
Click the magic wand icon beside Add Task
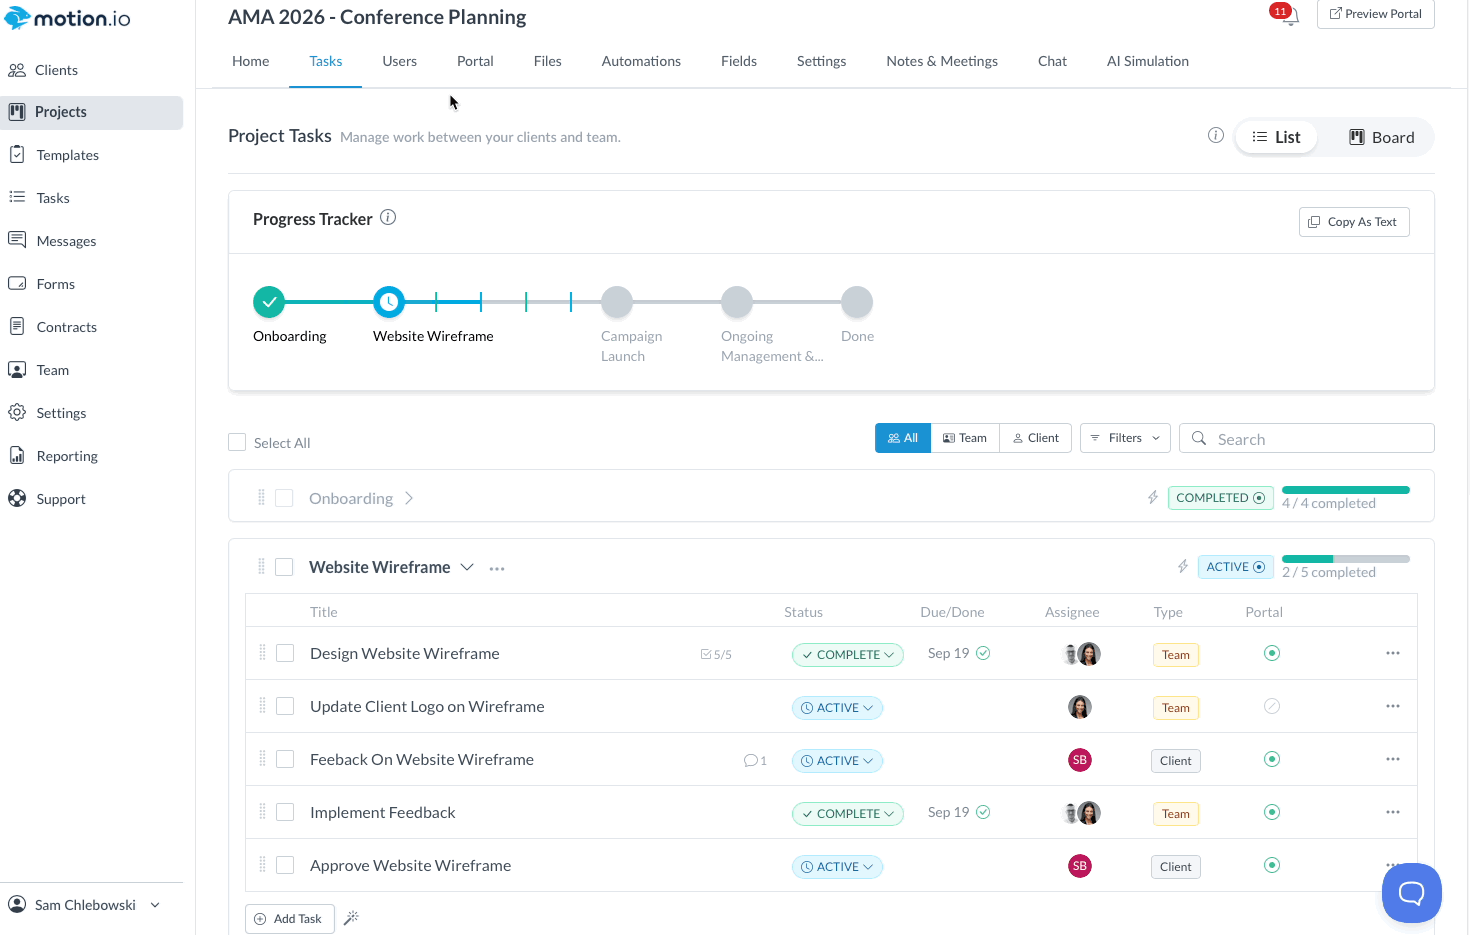[351, 917]
